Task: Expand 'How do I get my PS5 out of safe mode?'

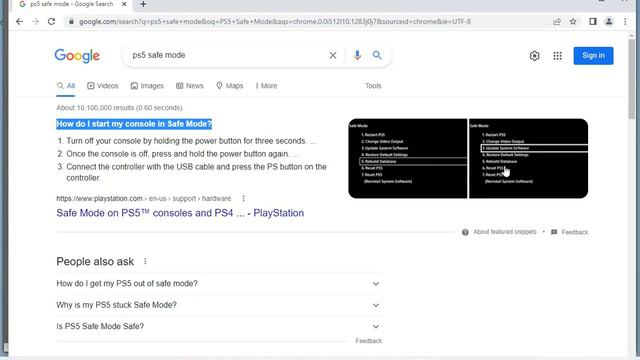Action: pyautogui.click(x=219, y=284)
